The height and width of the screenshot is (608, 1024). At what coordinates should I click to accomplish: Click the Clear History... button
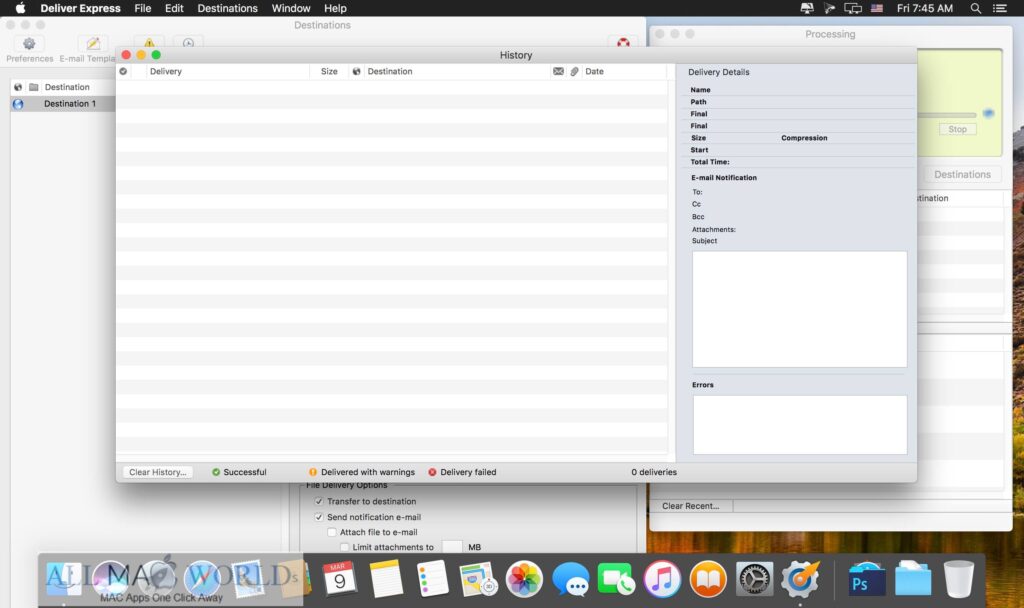(x=157, y=472)
